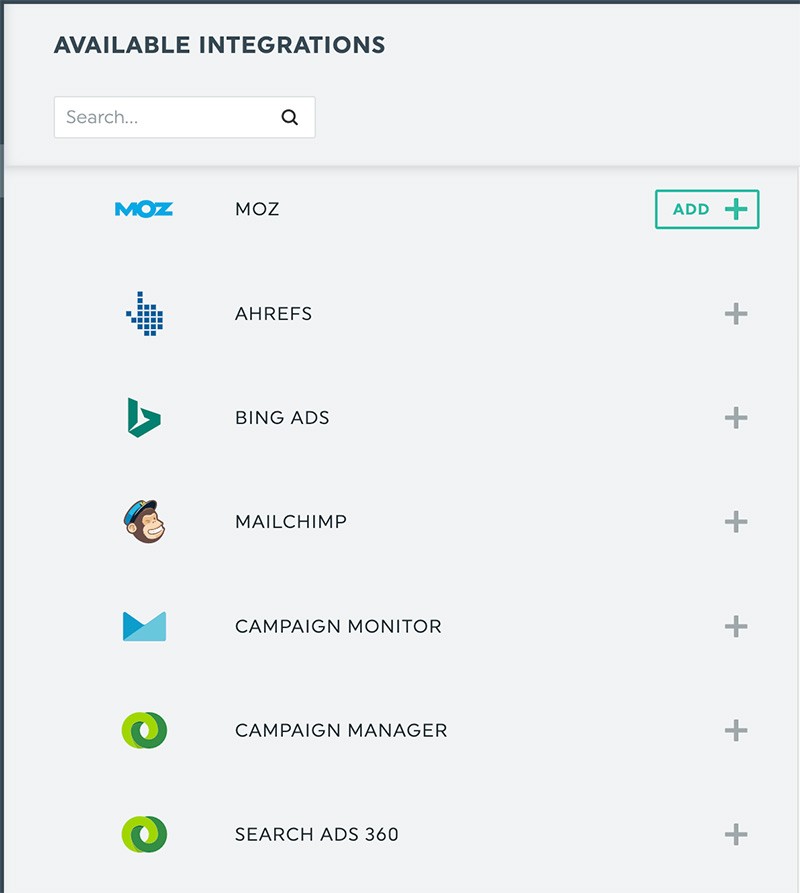The height and width of the screenshot is (893, 800).
Task: Add Bing Ads using plus icon
Action: pos(736,418)
